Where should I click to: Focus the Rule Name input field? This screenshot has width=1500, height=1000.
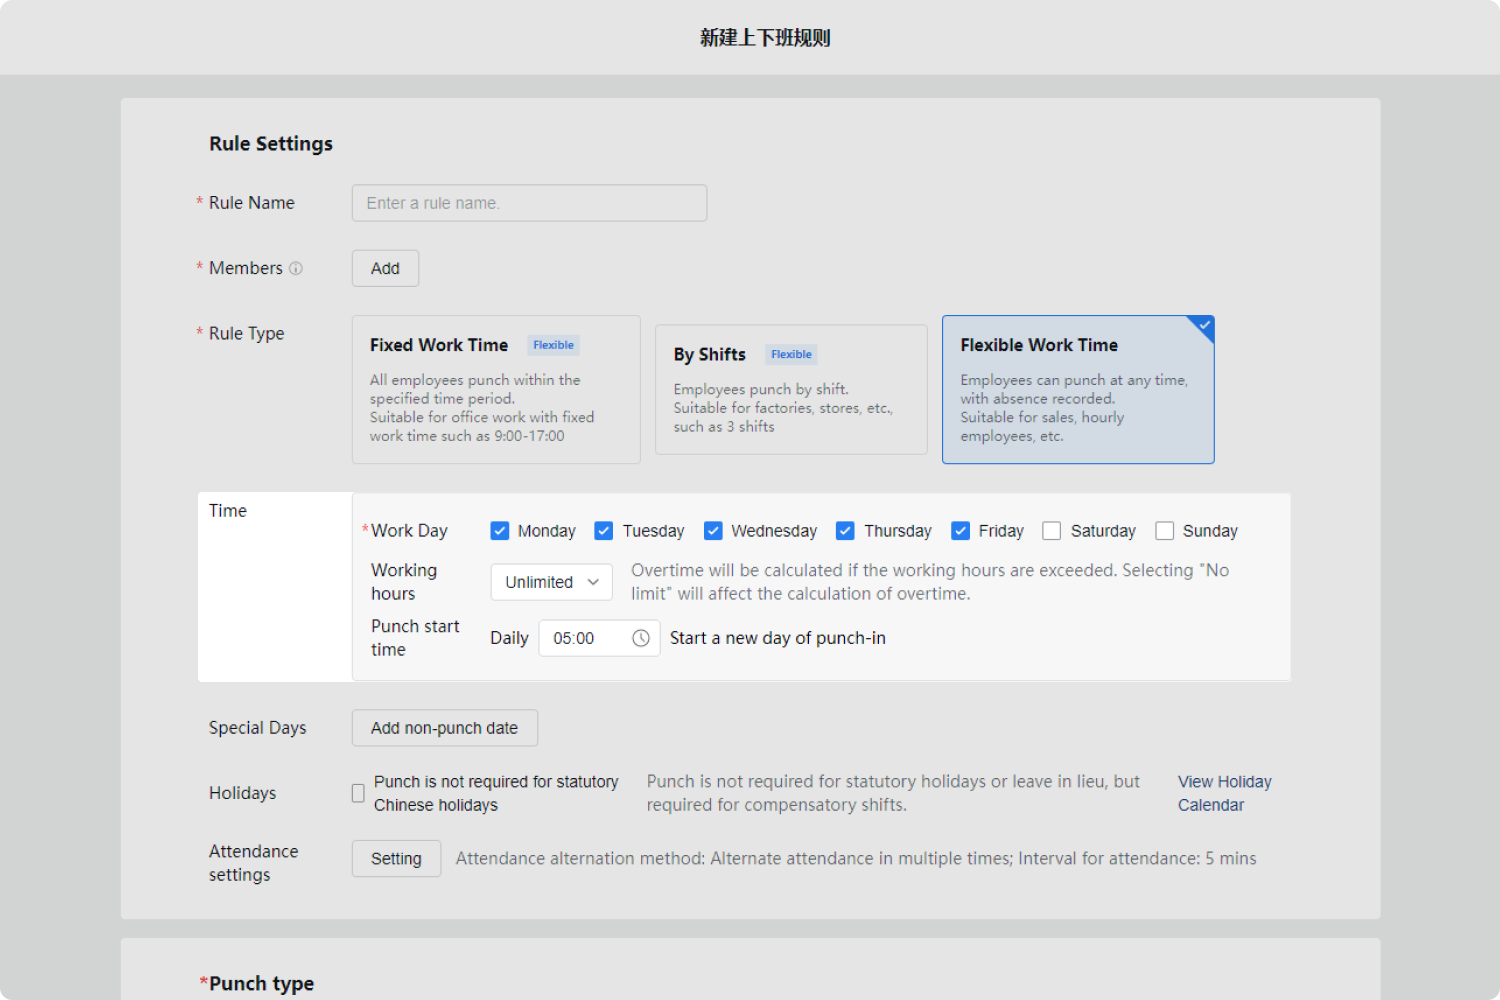(529, 203)
